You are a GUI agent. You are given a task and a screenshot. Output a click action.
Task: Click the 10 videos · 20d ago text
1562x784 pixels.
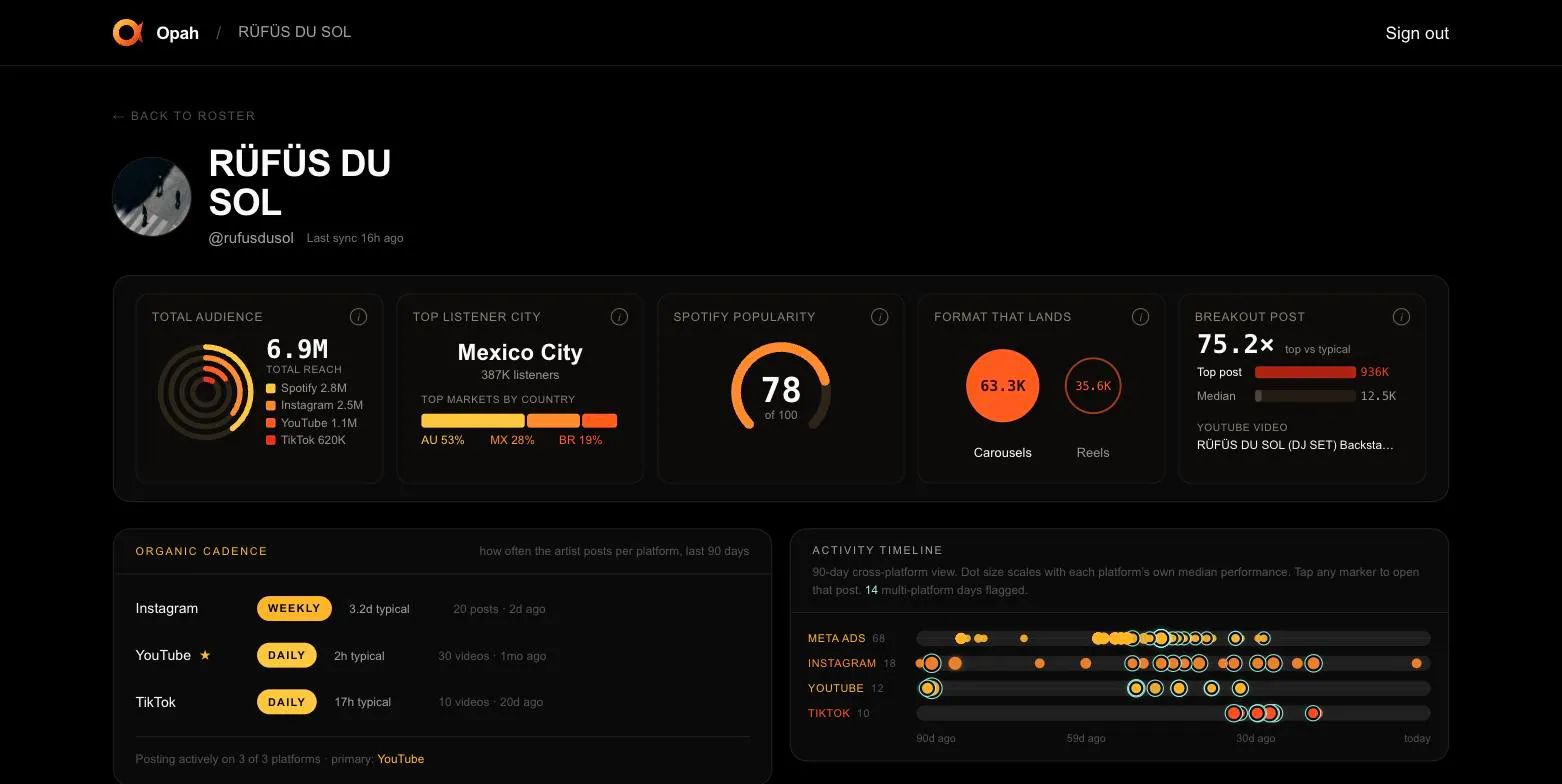pyautogui.click(x=491, y=702)
